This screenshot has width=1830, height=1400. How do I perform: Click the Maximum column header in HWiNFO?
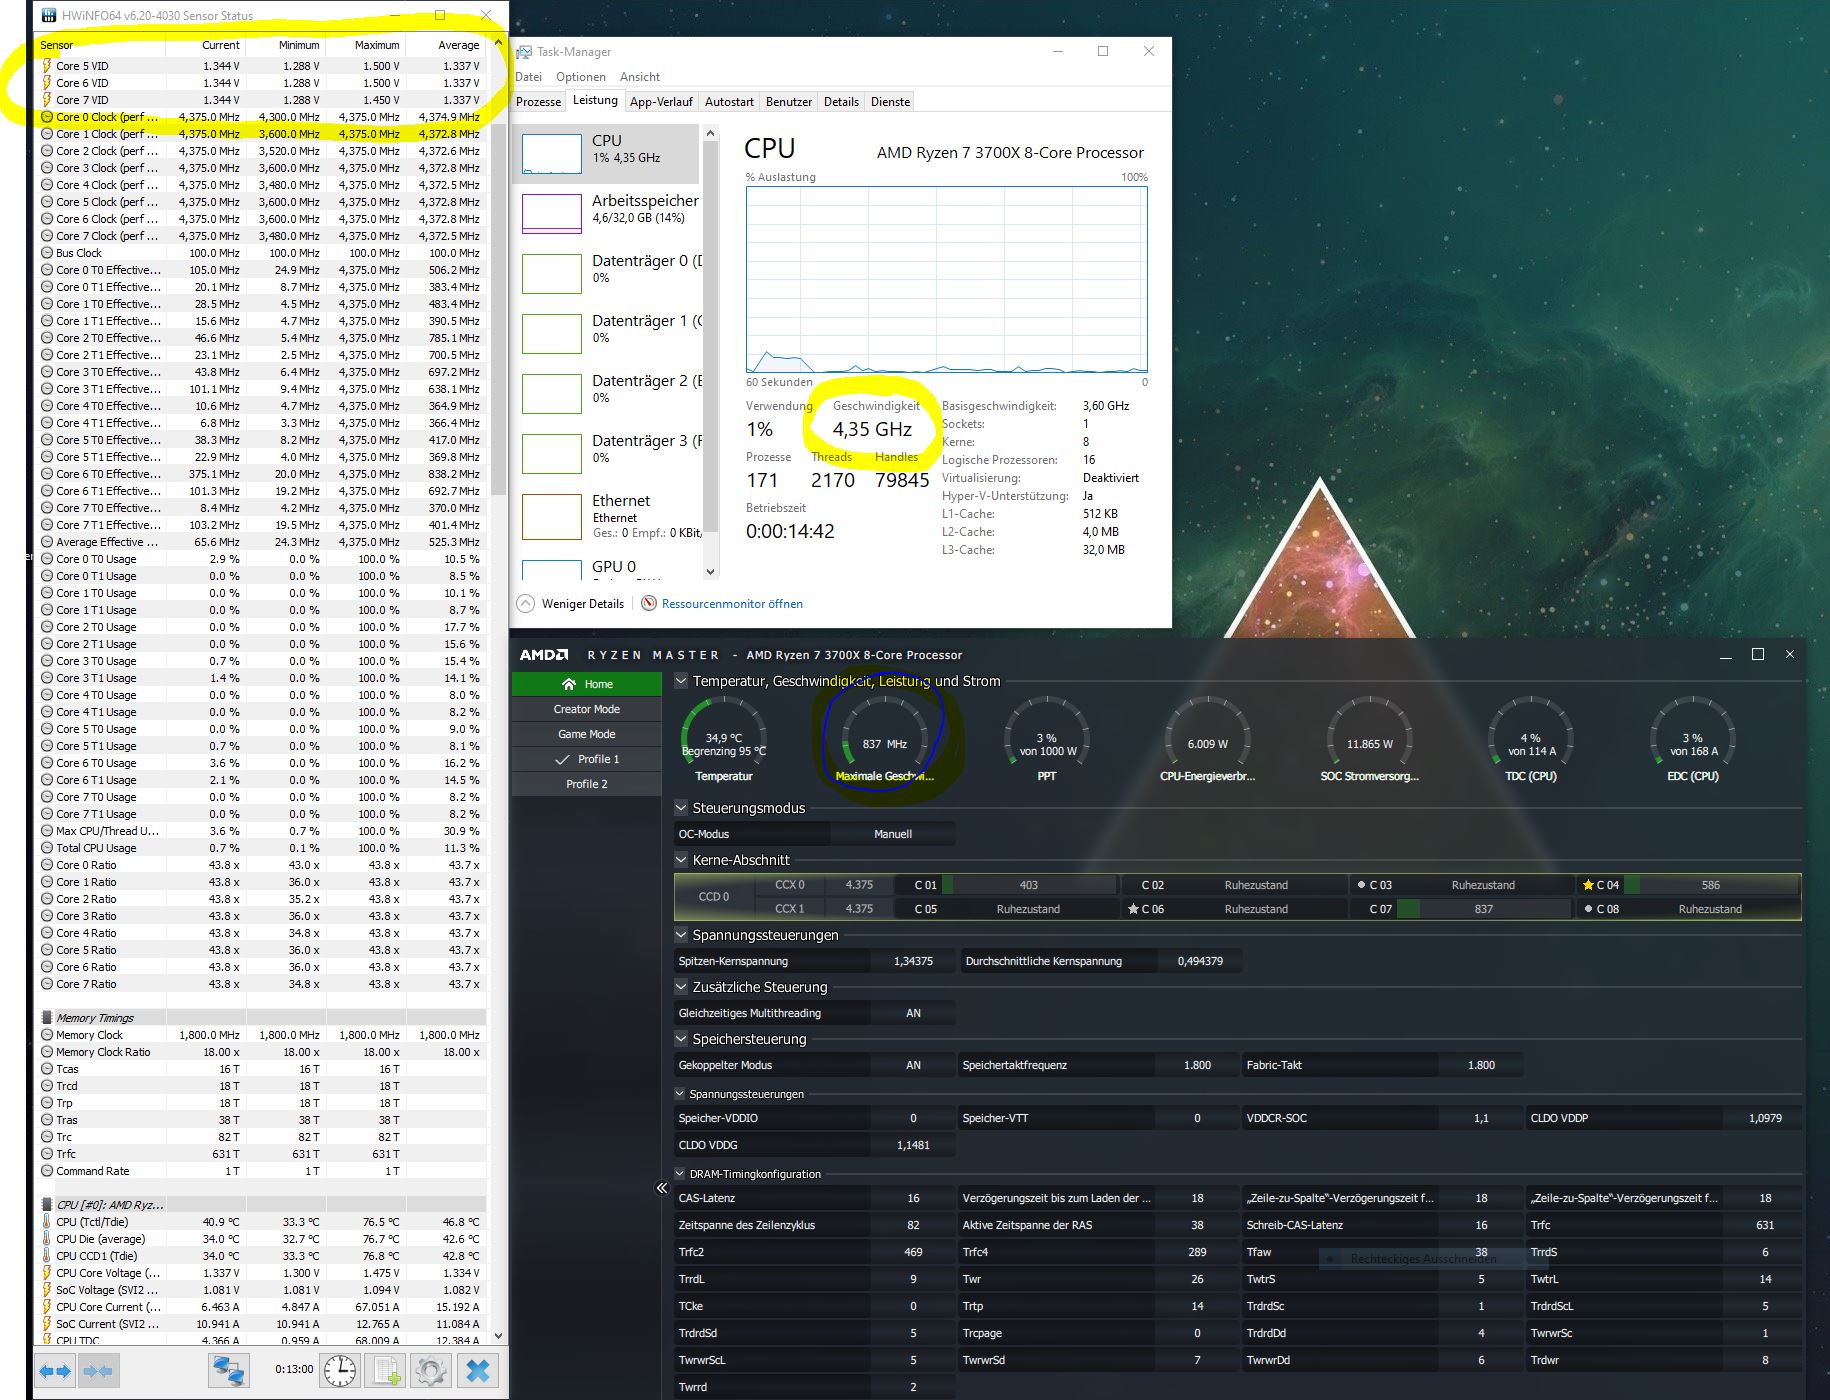[364, 45]
